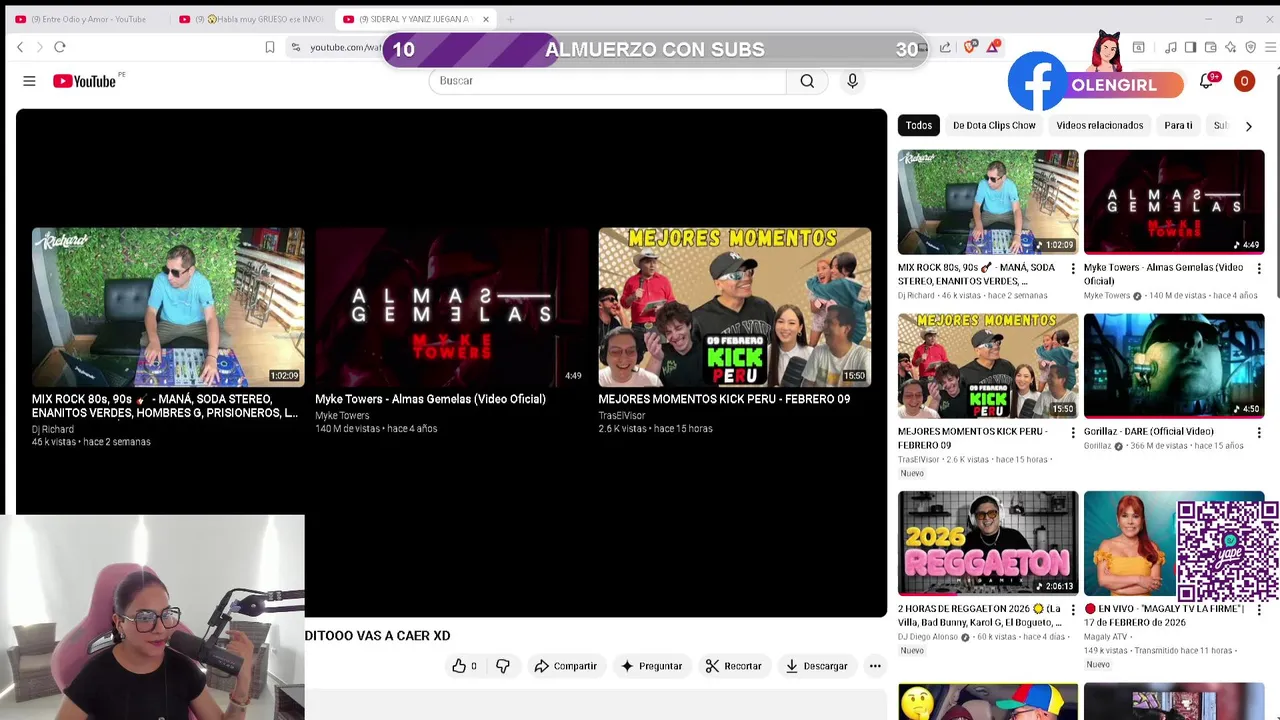Open YouTube notifications bell
The height and width of the screenshot is (720, 1280).
(x=1207, y=81)
